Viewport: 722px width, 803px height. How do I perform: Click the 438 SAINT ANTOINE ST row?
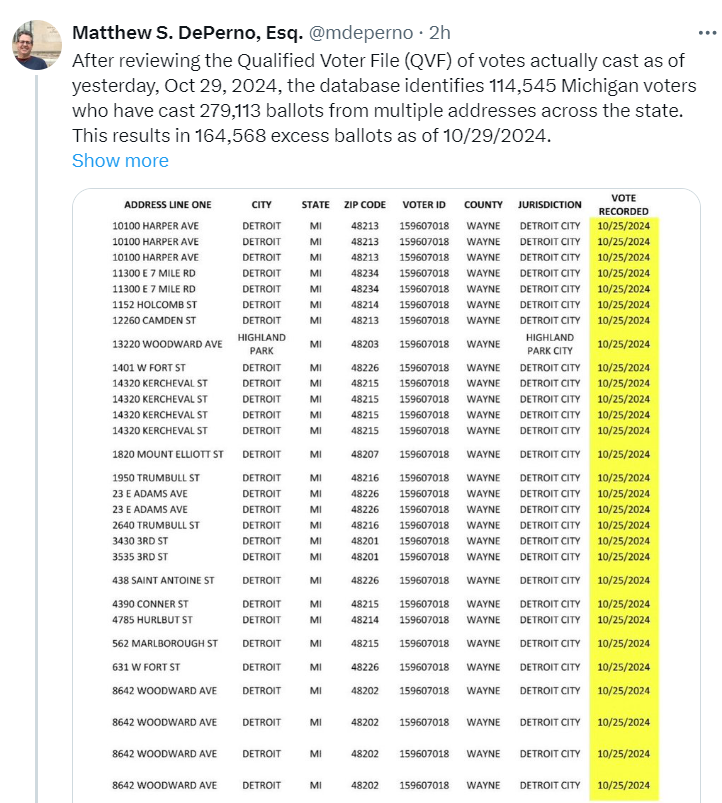pyautogui.click(x=163, y=580)
